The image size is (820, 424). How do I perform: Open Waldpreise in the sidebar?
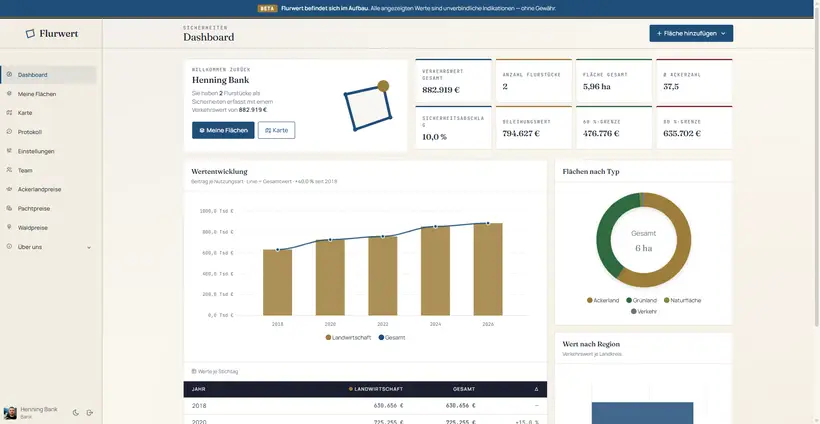pyautogui.click(x=49, y=228)
